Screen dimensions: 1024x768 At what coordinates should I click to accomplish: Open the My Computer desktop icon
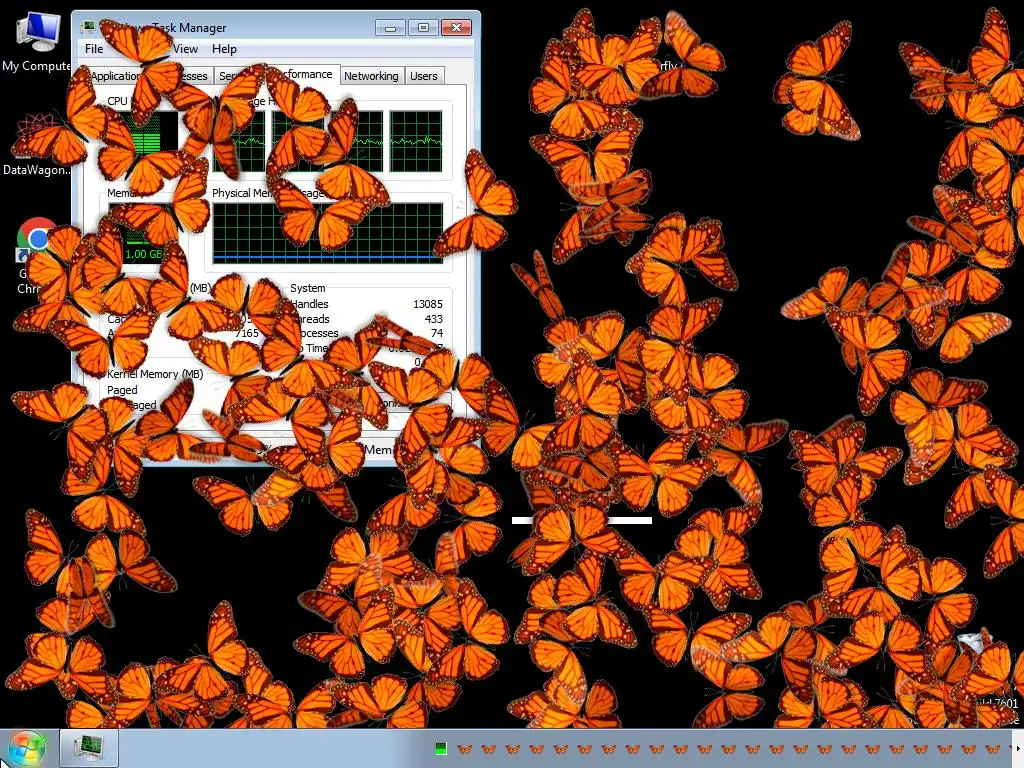tap(37, 42)
